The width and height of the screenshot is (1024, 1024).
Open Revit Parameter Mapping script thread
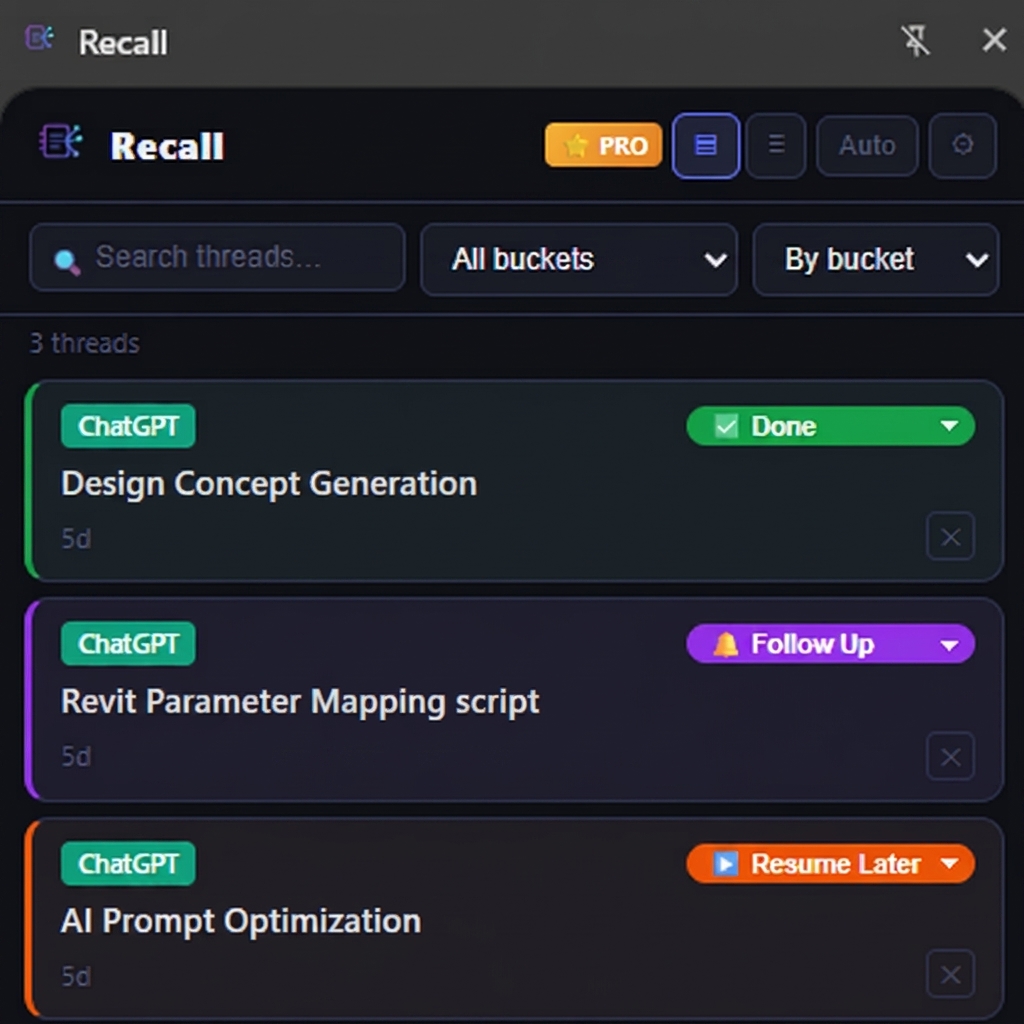tap(300, 702)
